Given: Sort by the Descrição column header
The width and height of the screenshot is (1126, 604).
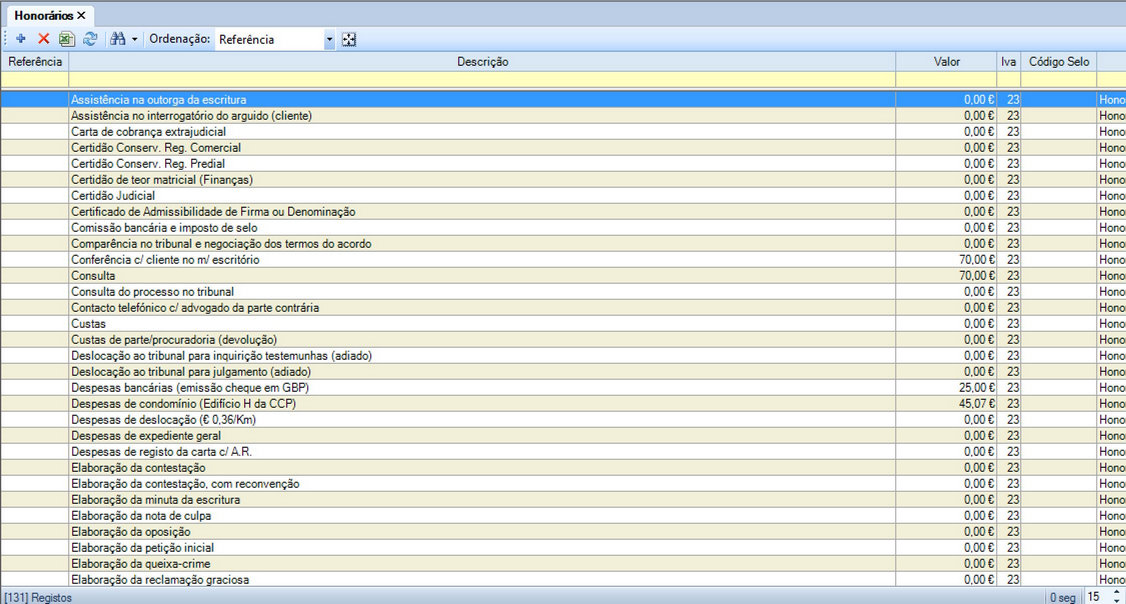Looking at the screenshot, I should point(483,62).
